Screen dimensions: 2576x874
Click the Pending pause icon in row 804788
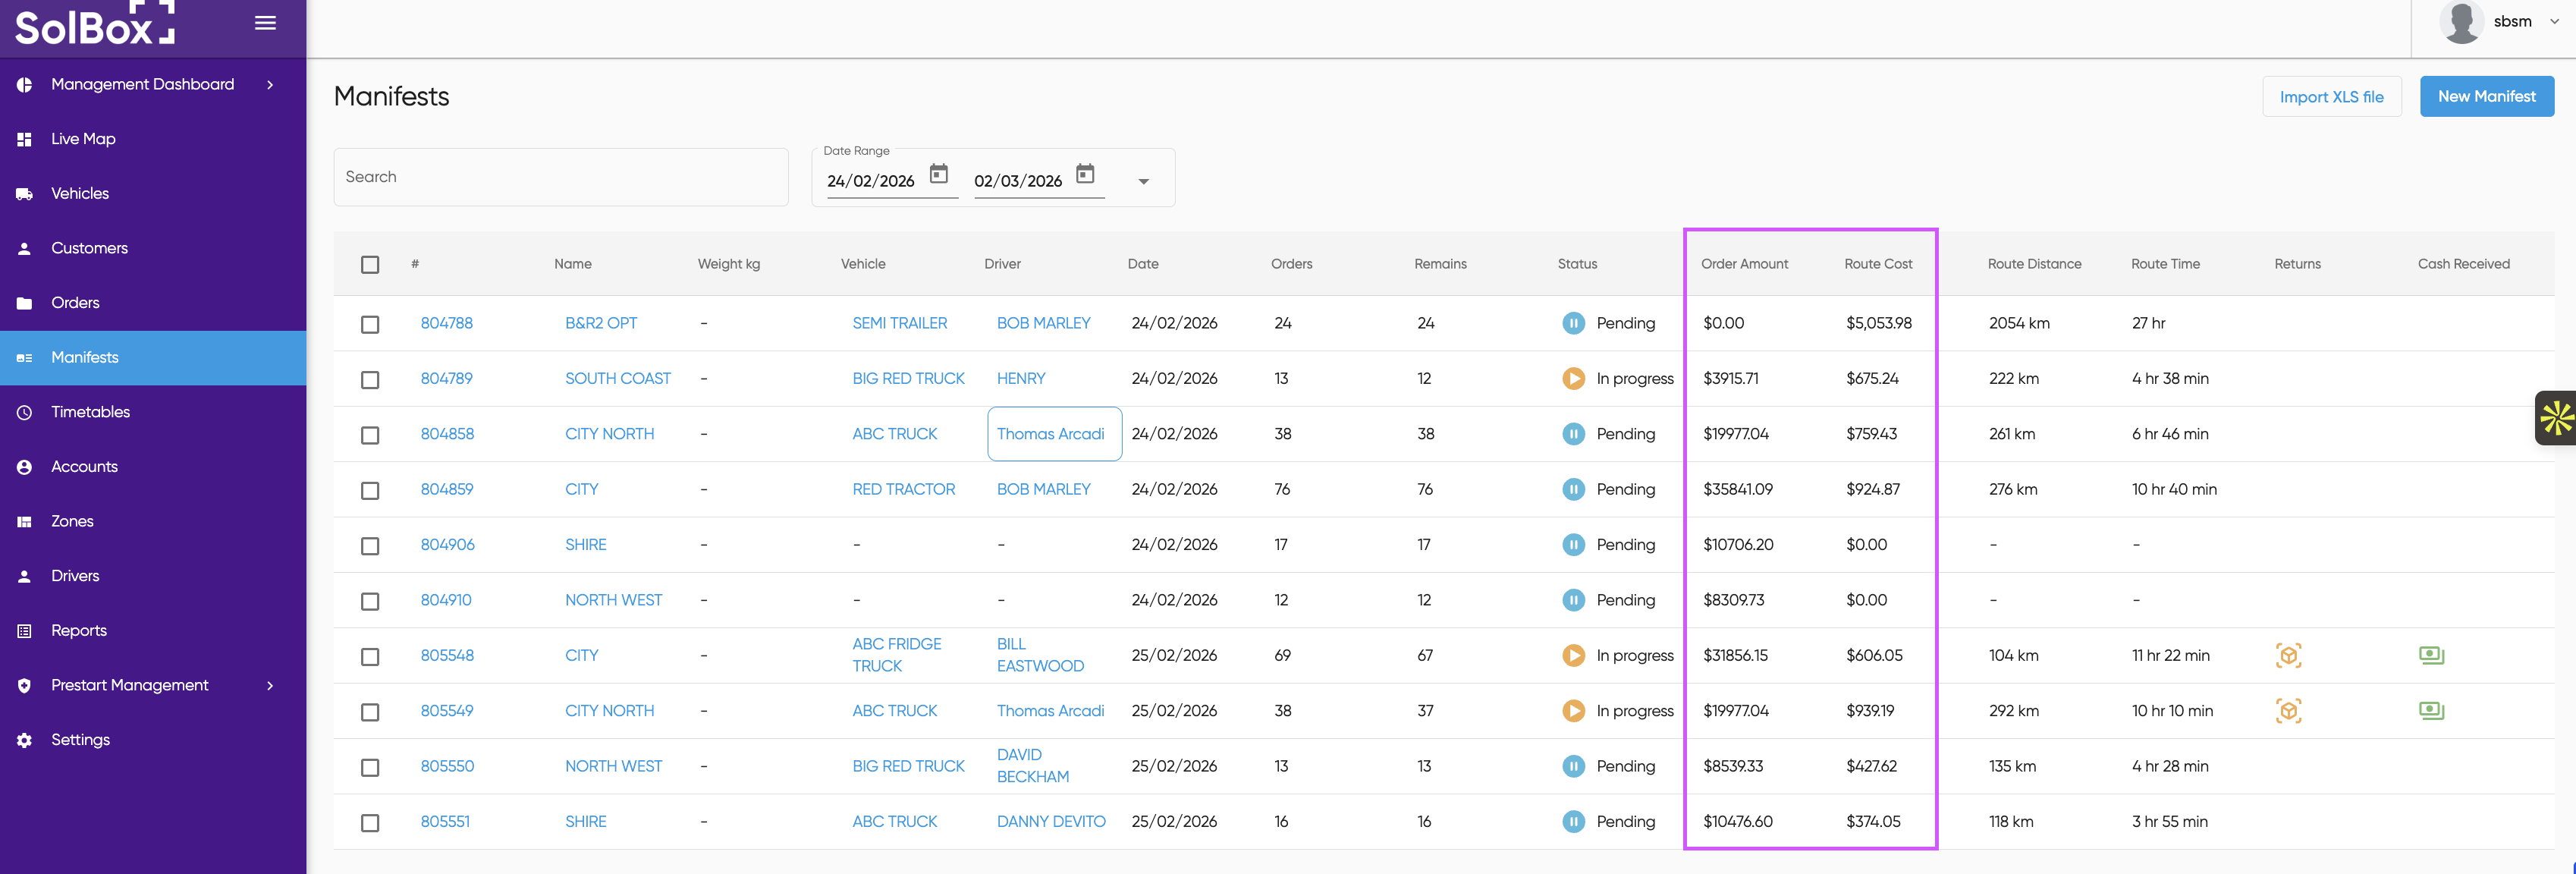coord(1573,323)
